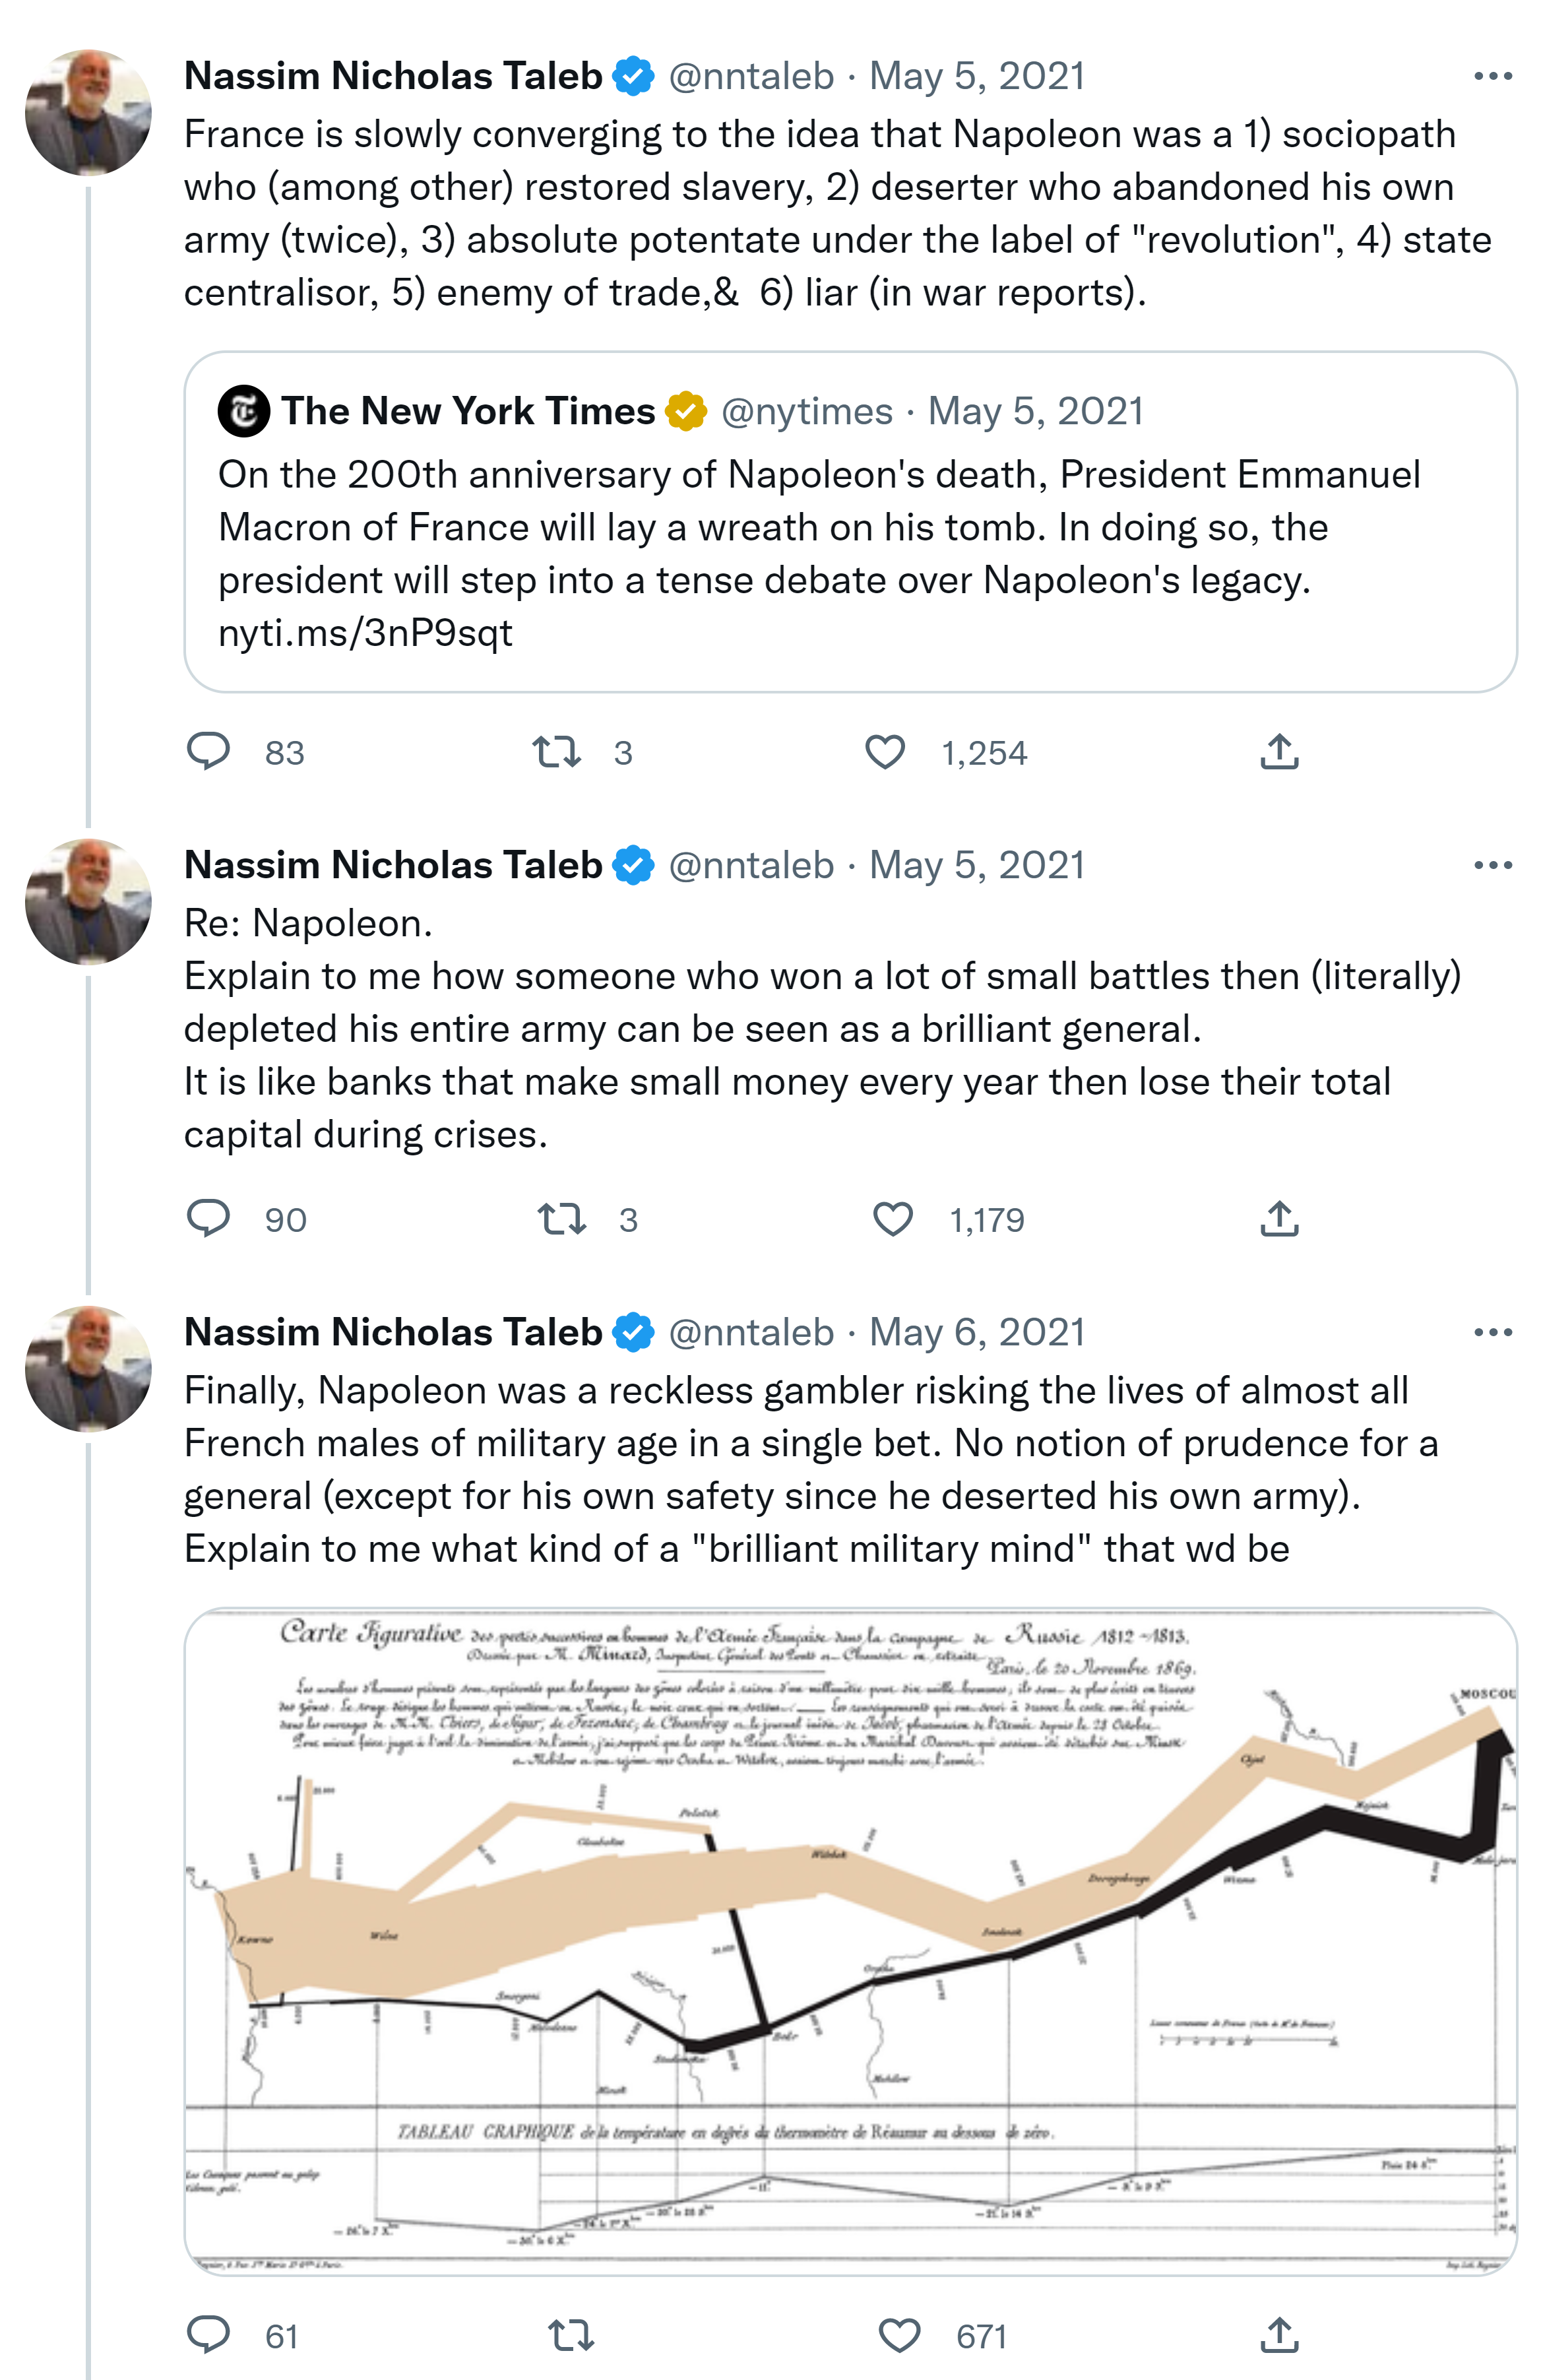The image size is (1543, 2380).
Task: Open the Minard Carte Figurative map image
Action: coord(850,1940)
